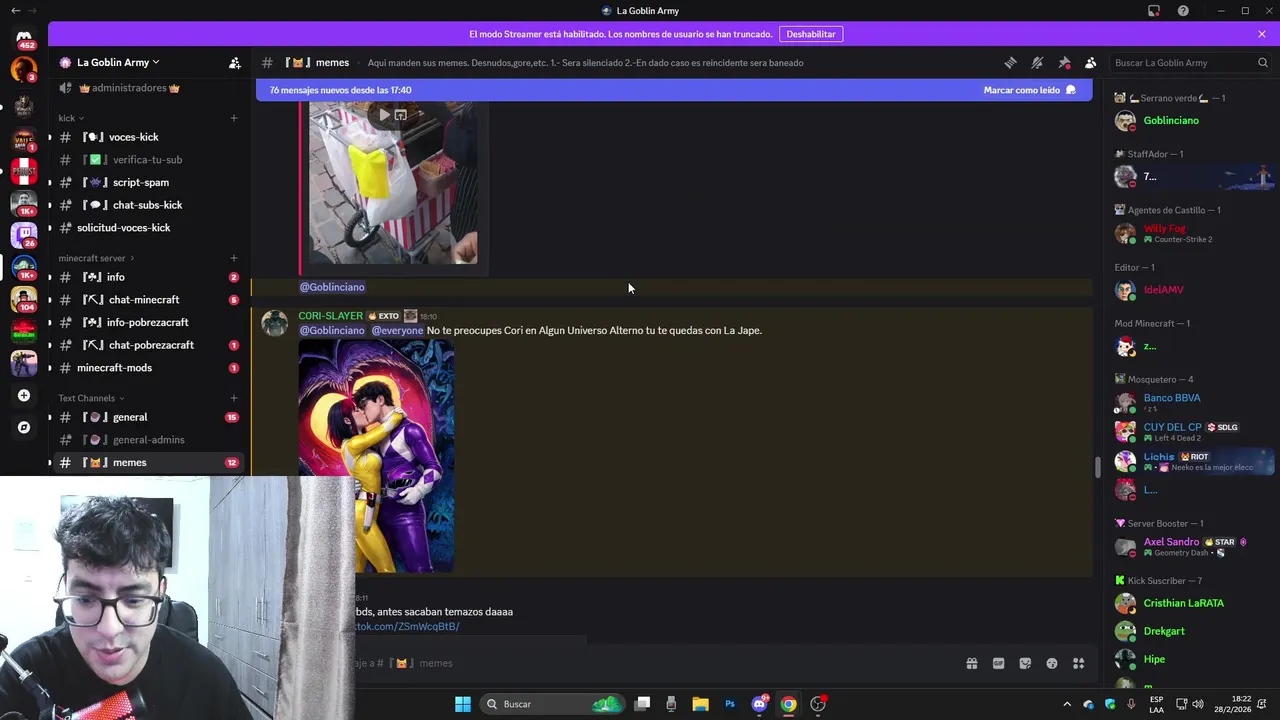Open script-spam channel
Viewport: 1280px width, 720px height.
[x=148, y=183]
